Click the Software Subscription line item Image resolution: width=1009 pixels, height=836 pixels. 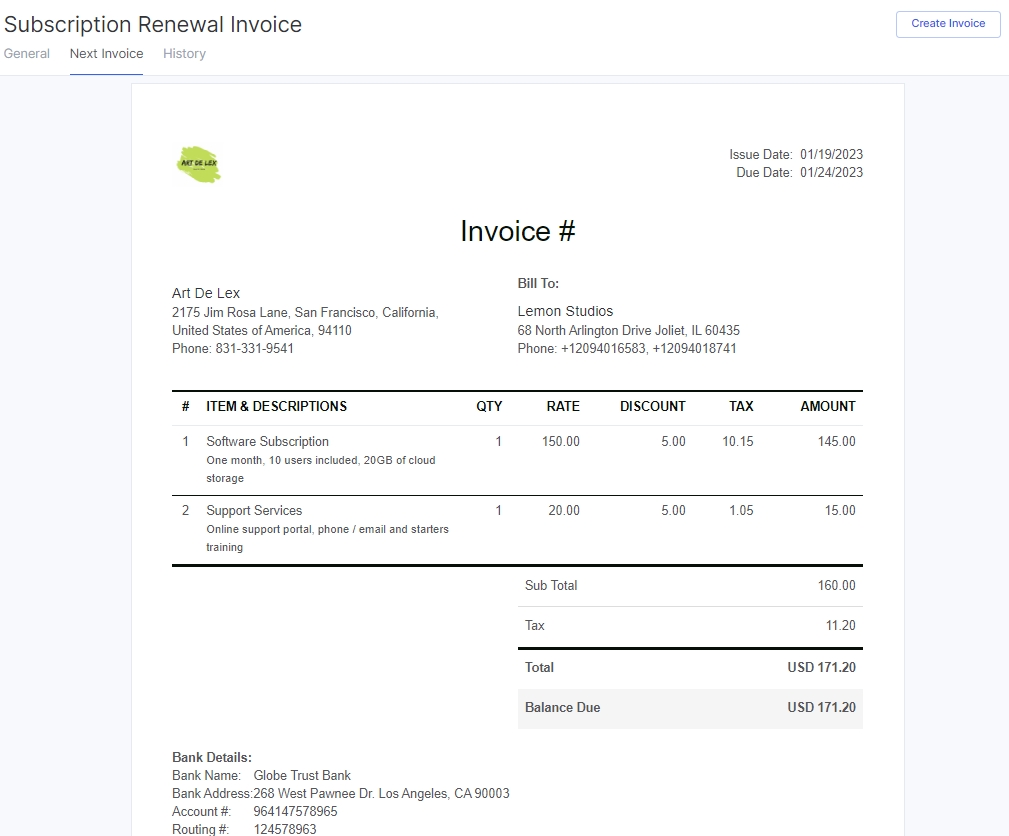267,441
